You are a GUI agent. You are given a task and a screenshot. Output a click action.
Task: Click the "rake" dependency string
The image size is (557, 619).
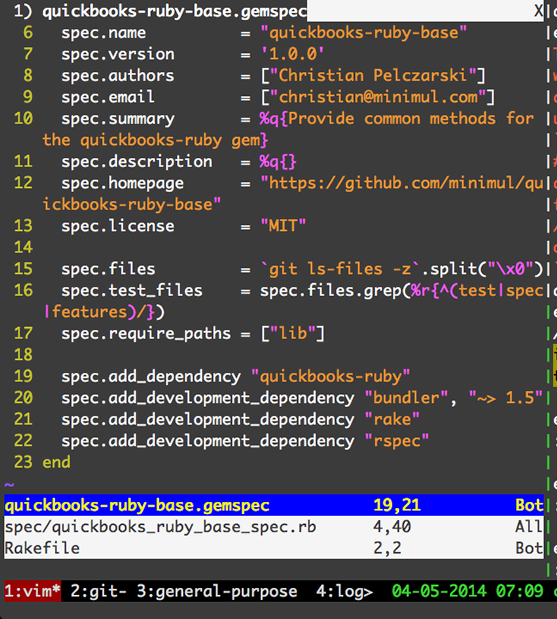click(392, 419)
